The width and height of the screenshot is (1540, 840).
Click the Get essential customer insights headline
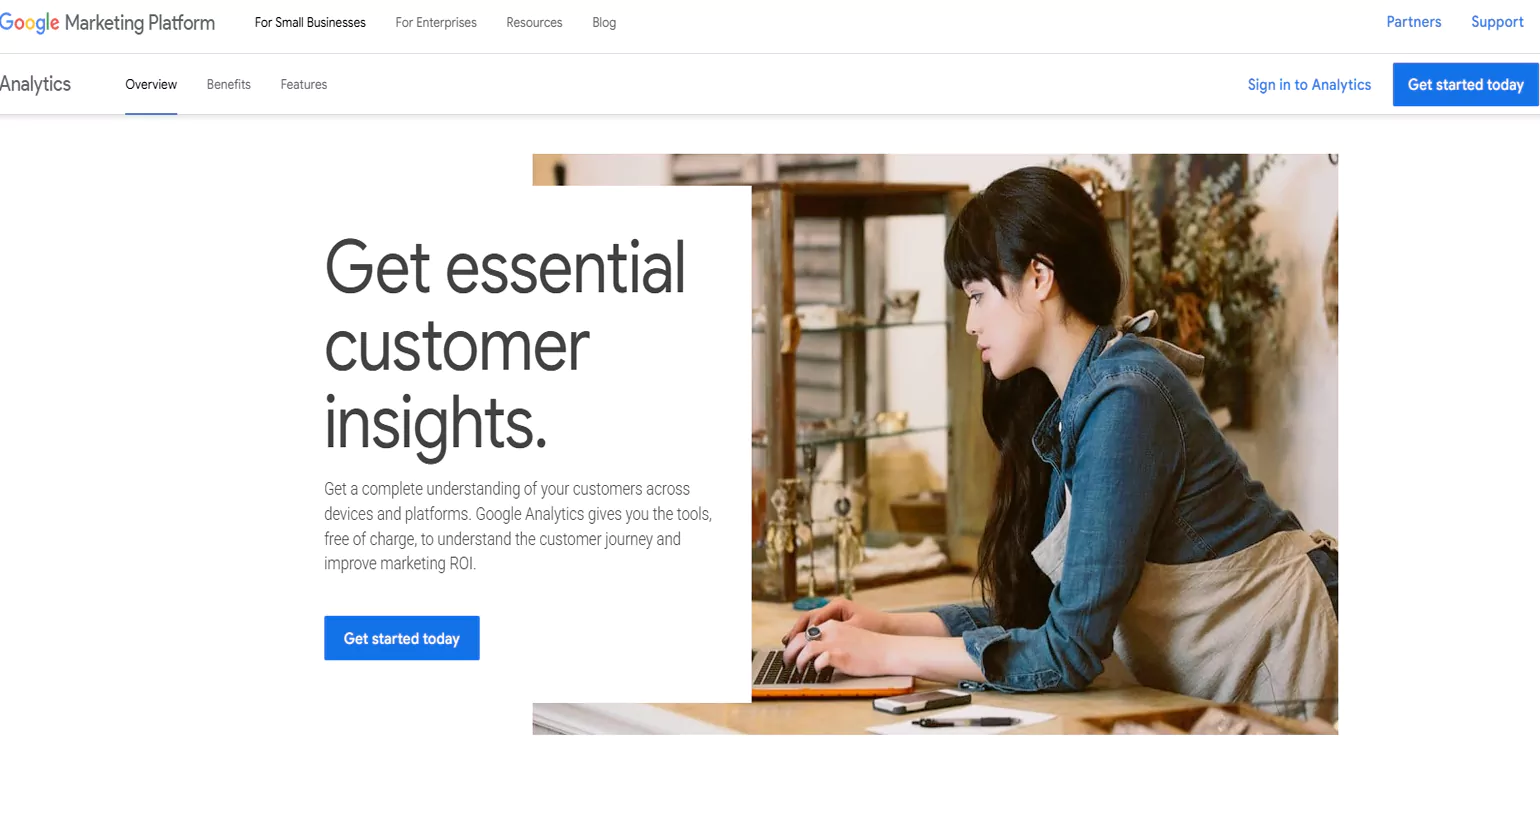(505, 345)
